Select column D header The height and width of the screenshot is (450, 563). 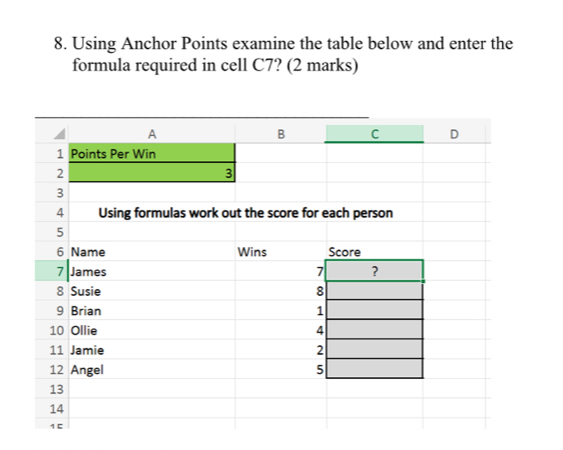(x=454, y=134)
